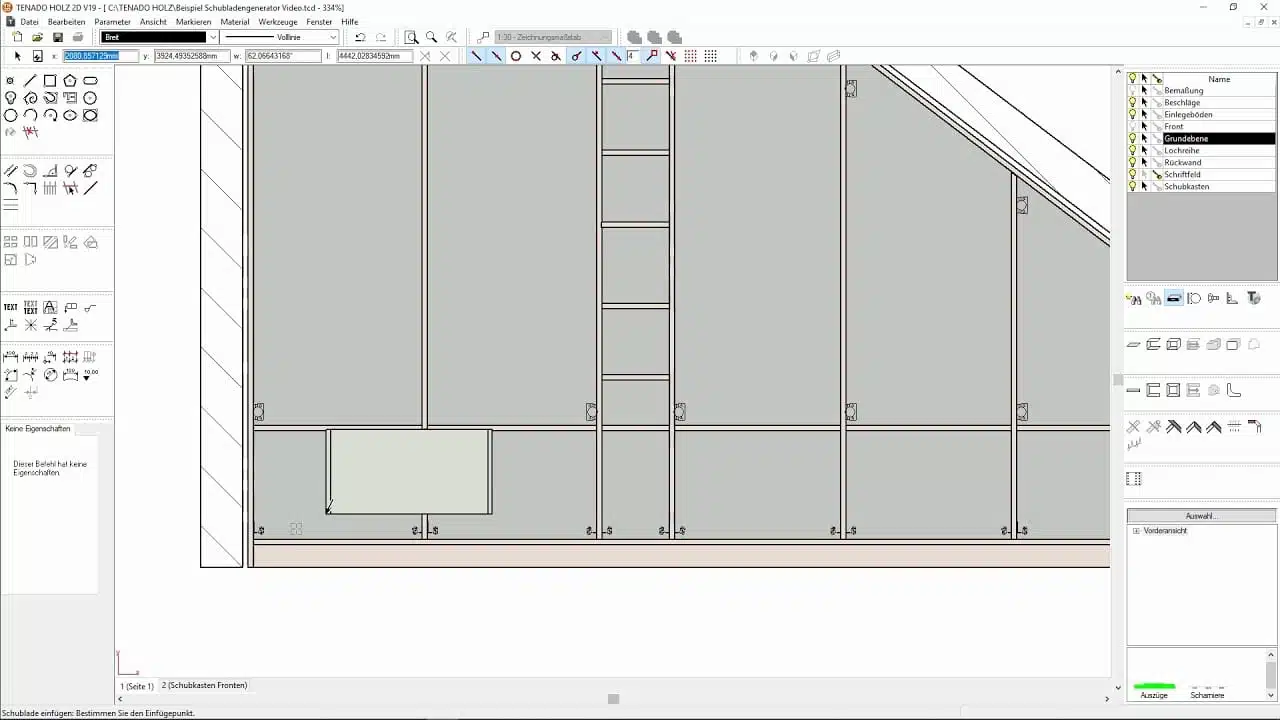The image size is (1280, 720).
Task: Select the Schubkasten layer name
Action: click(1187, 187)
